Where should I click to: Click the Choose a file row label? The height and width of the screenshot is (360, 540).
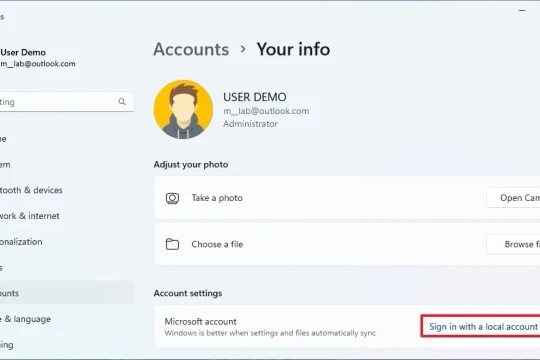click(x=217, y=244)
